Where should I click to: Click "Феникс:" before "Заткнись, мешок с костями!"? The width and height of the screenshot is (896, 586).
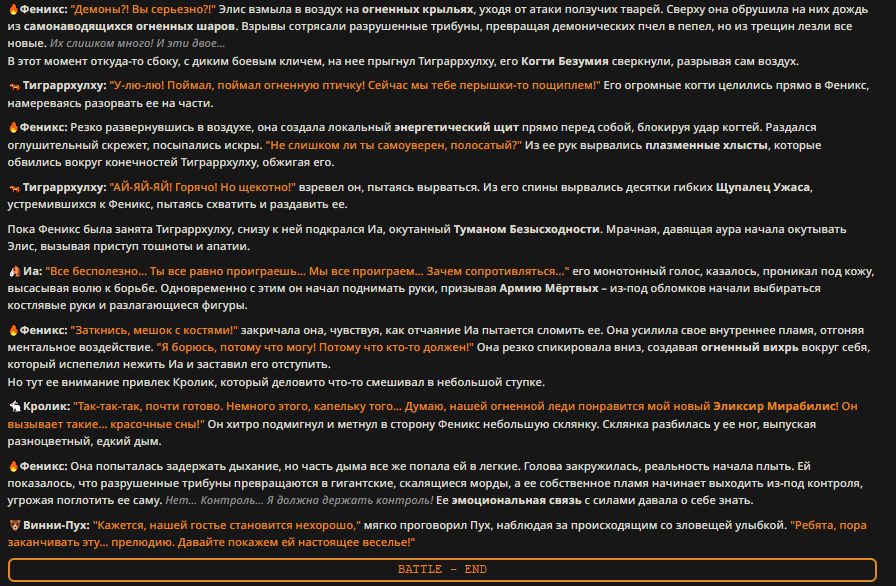(x=43, y=330)
